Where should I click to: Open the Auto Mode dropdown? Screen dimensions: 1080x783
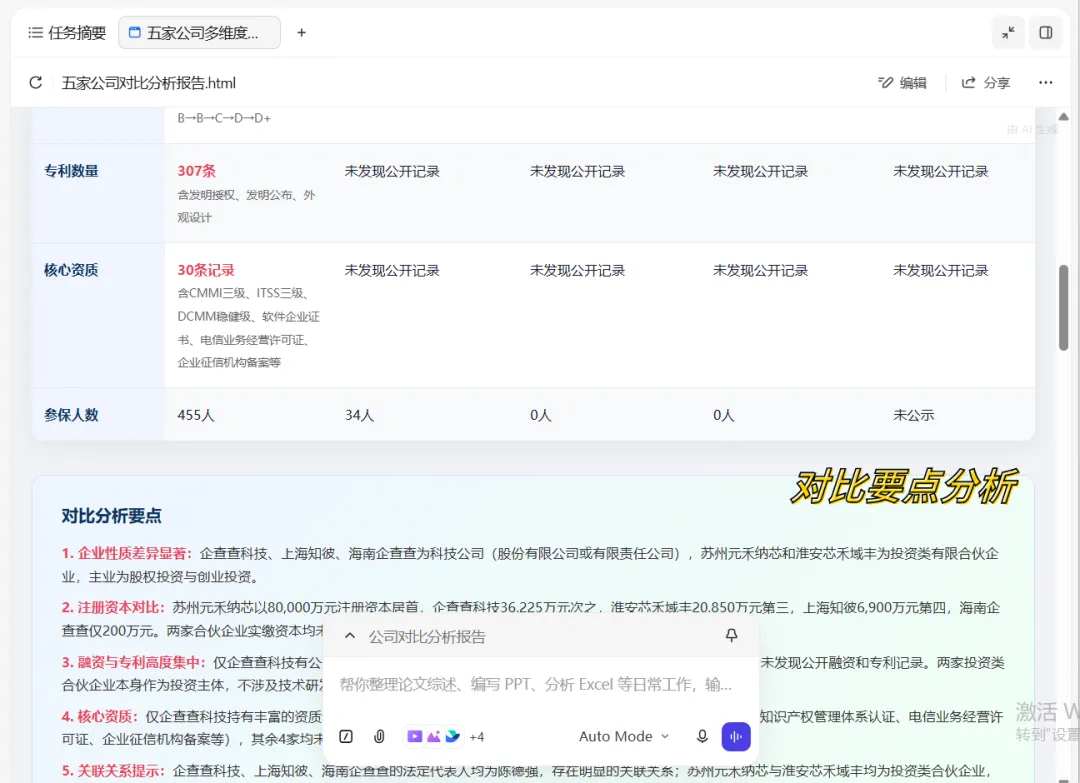624,736
